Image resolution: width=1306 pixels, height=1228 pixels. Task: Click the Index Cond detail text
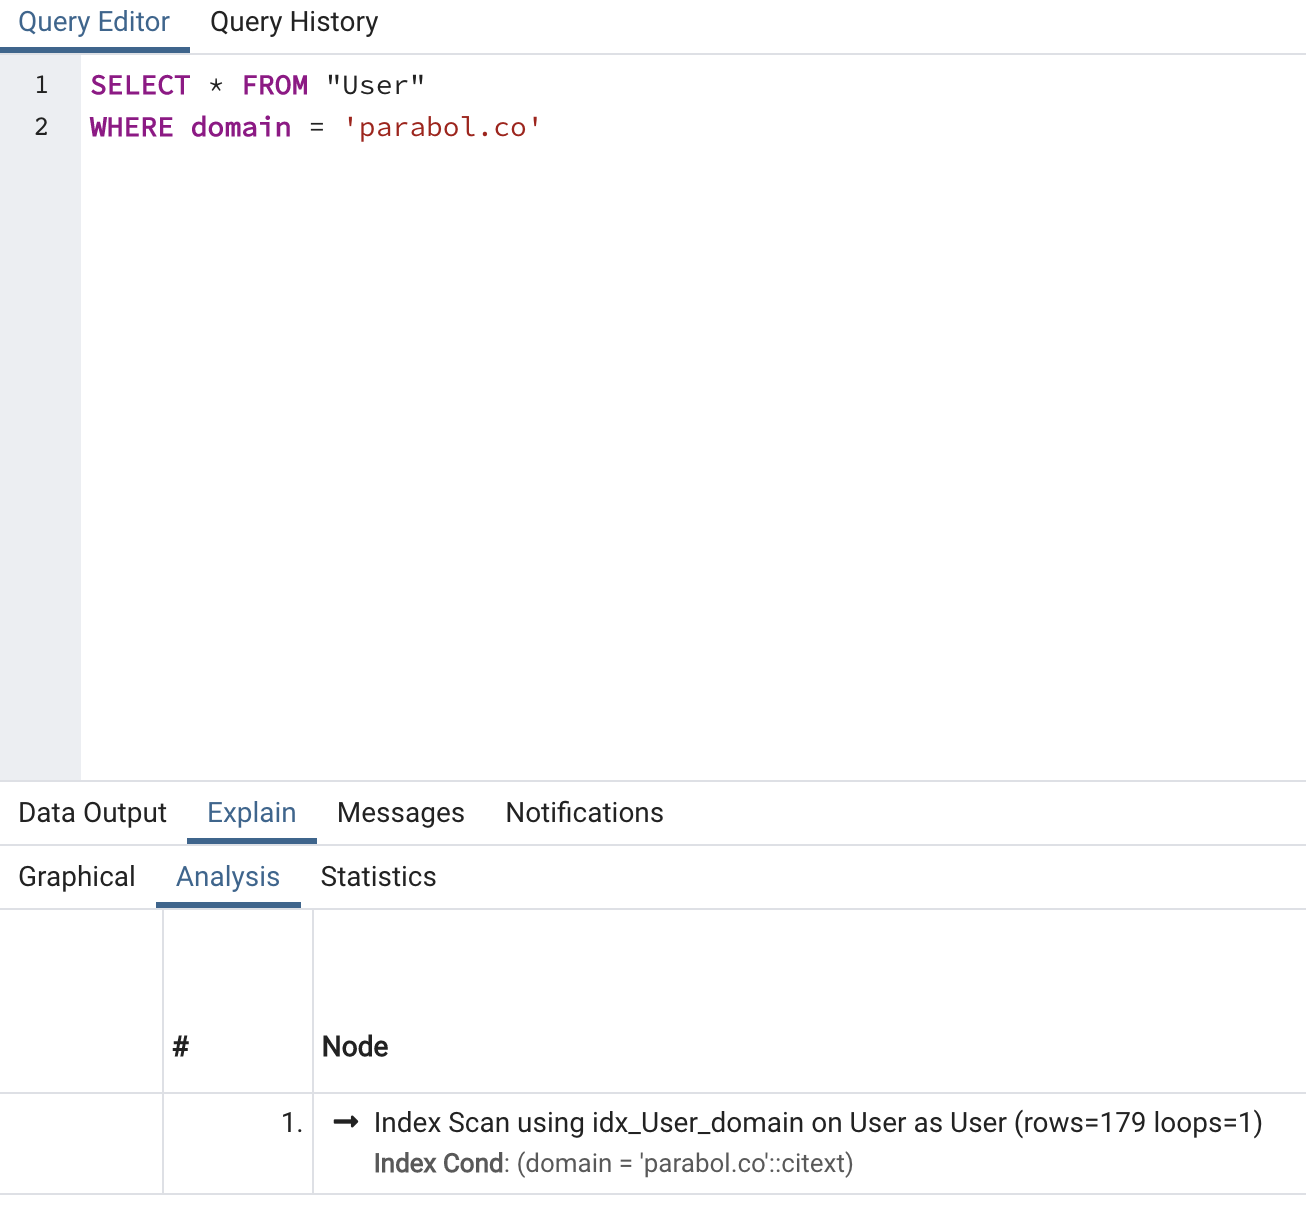click(x=612, y=1163)
